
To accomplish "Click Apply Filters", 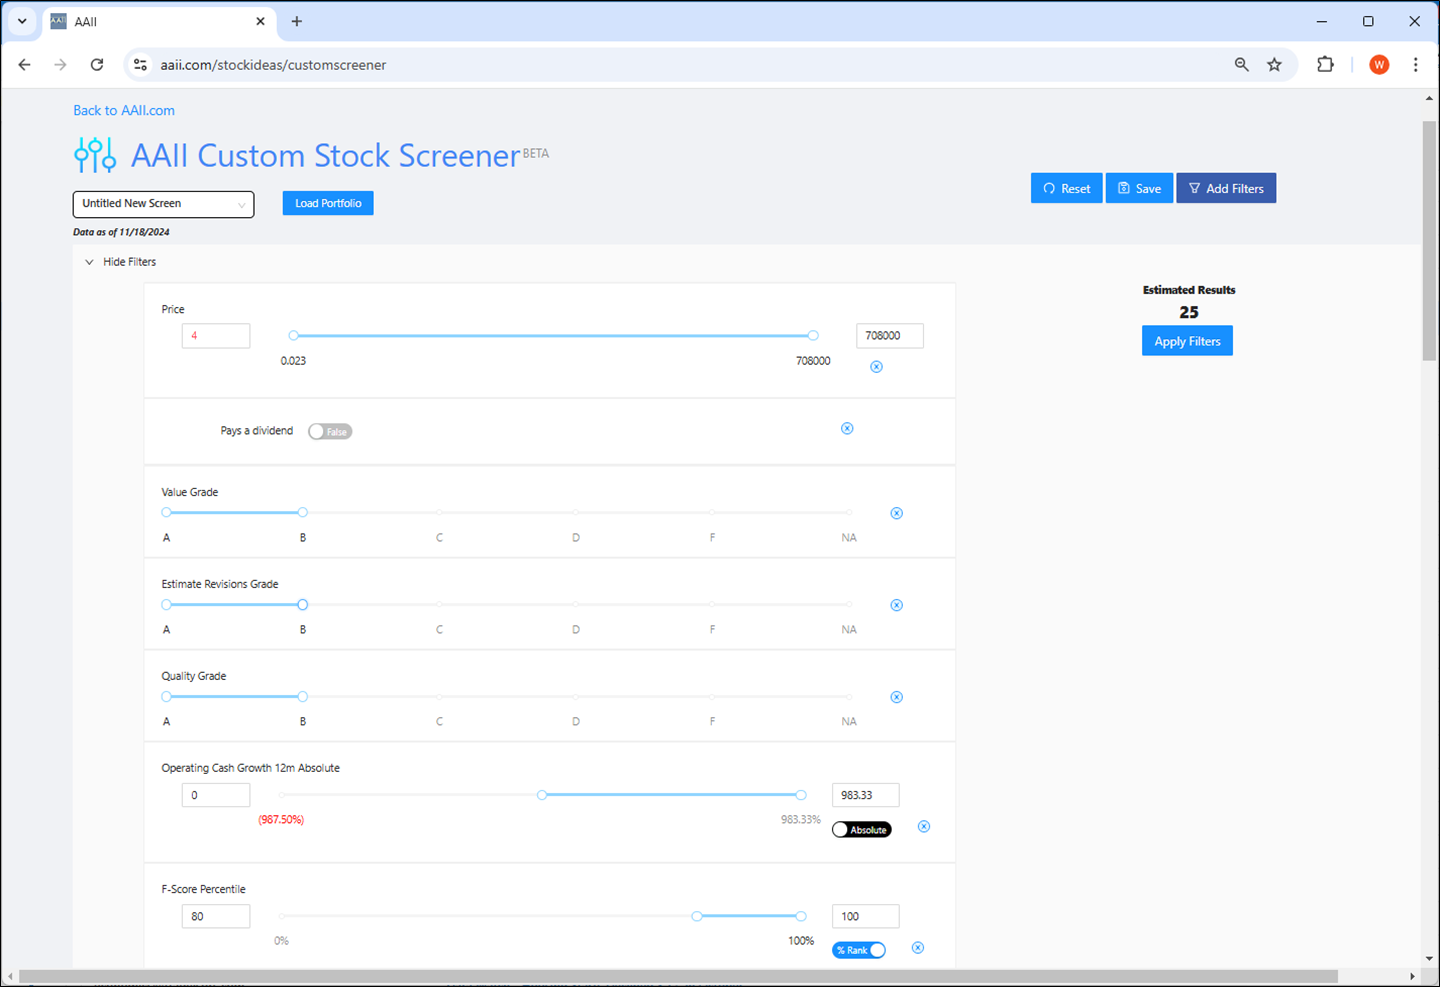I will click(x=1187, y=341).
